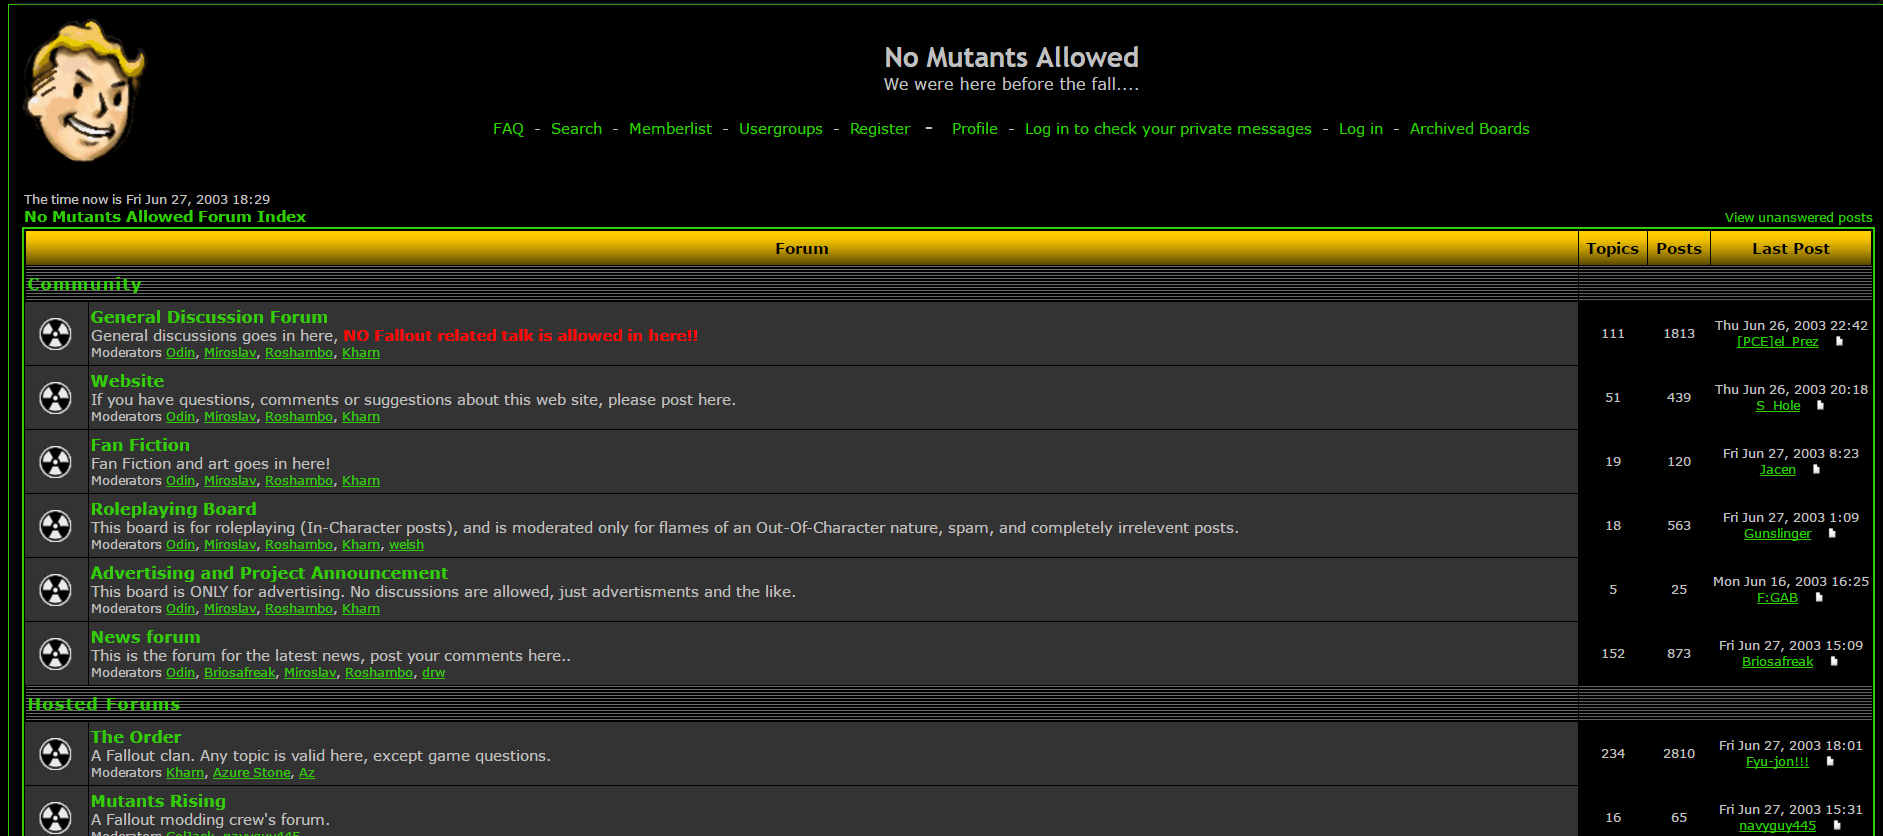The image size is (1883, 836).
Task: Click the radiation icon beside Mutants Rising
Action: pyautogui.click(x=55, y=818)
